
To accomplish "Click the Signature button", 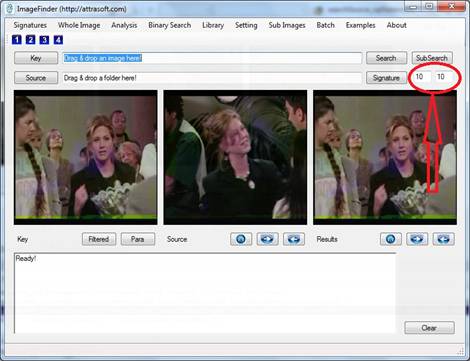I will [x=386, y=78].
